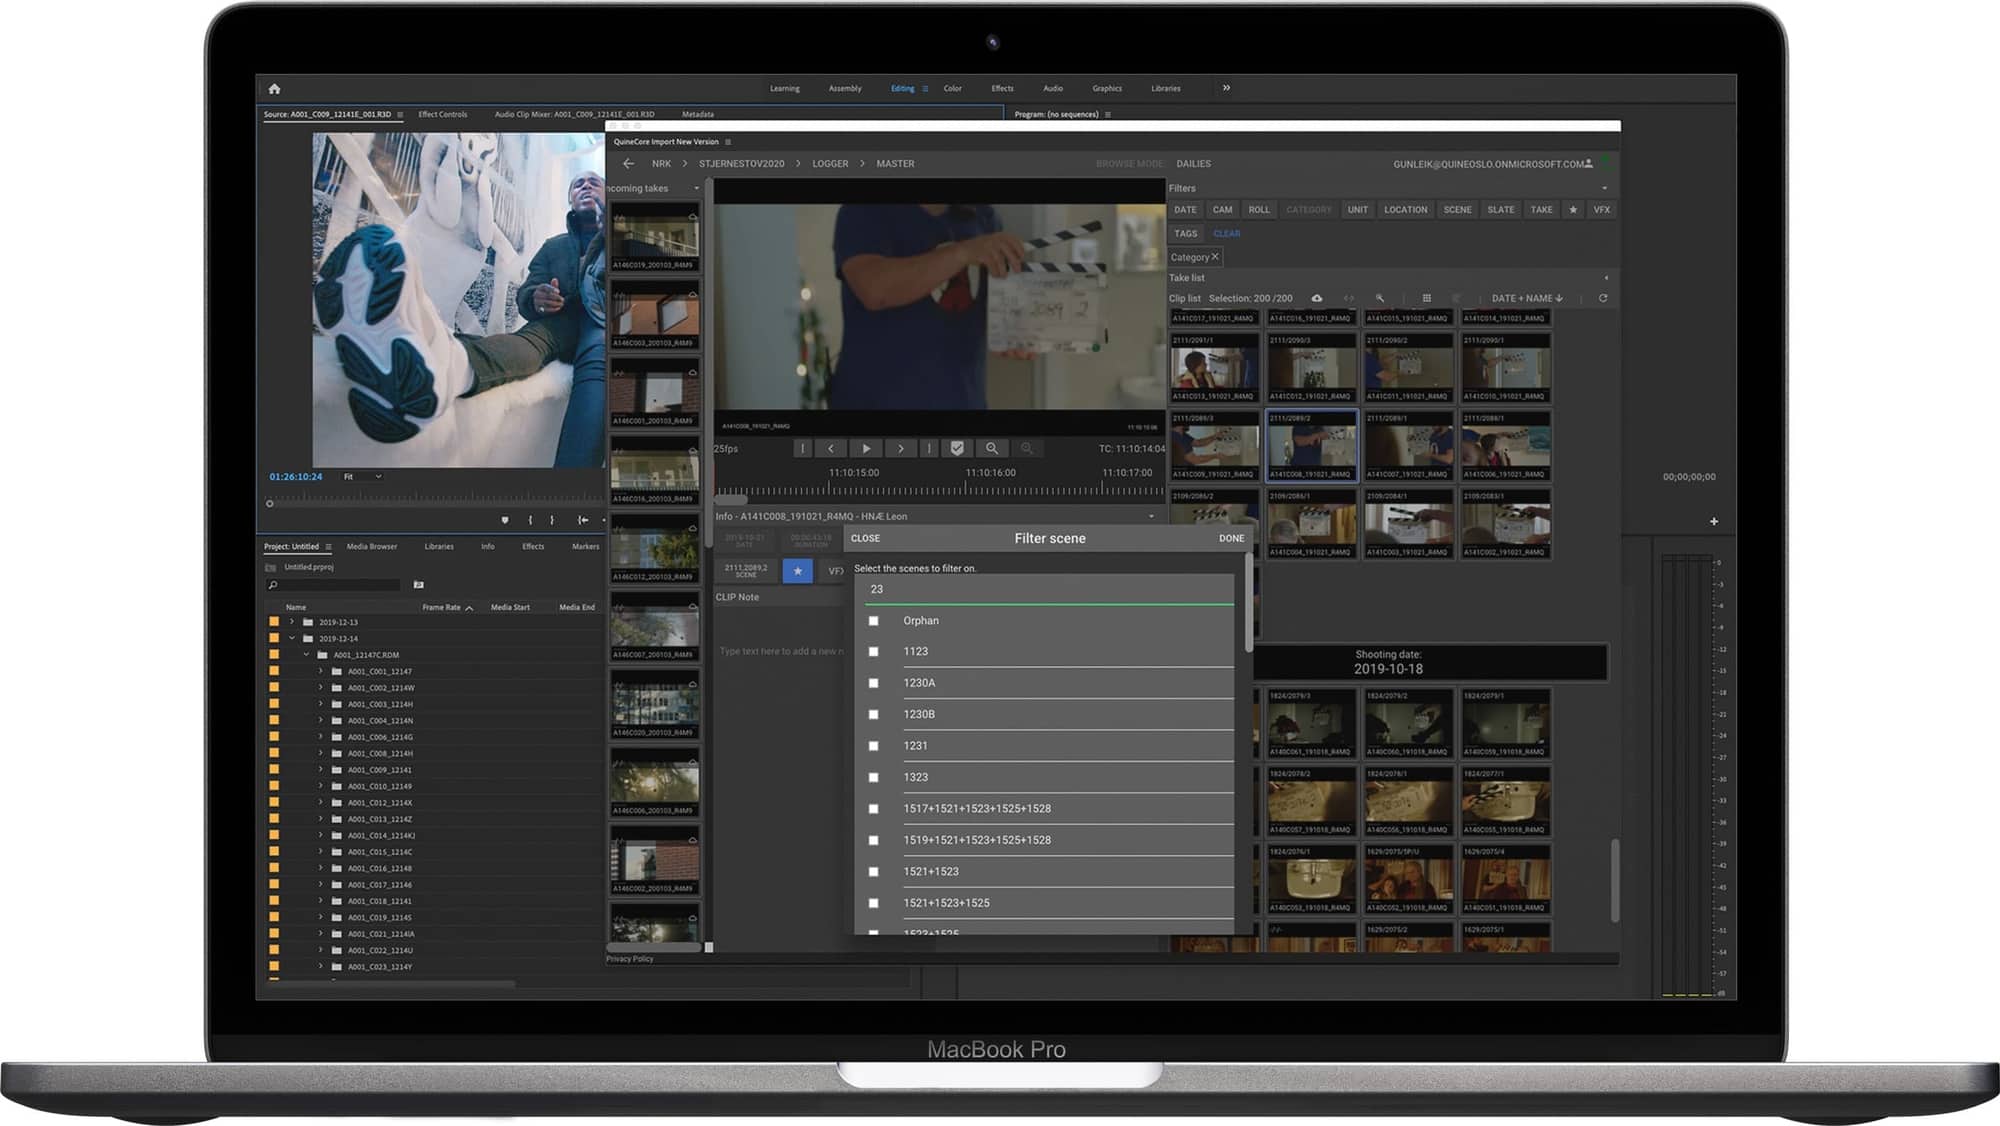Click the refresh icon in clip list bar
2000x1126 pixels.
point(1603,298)
